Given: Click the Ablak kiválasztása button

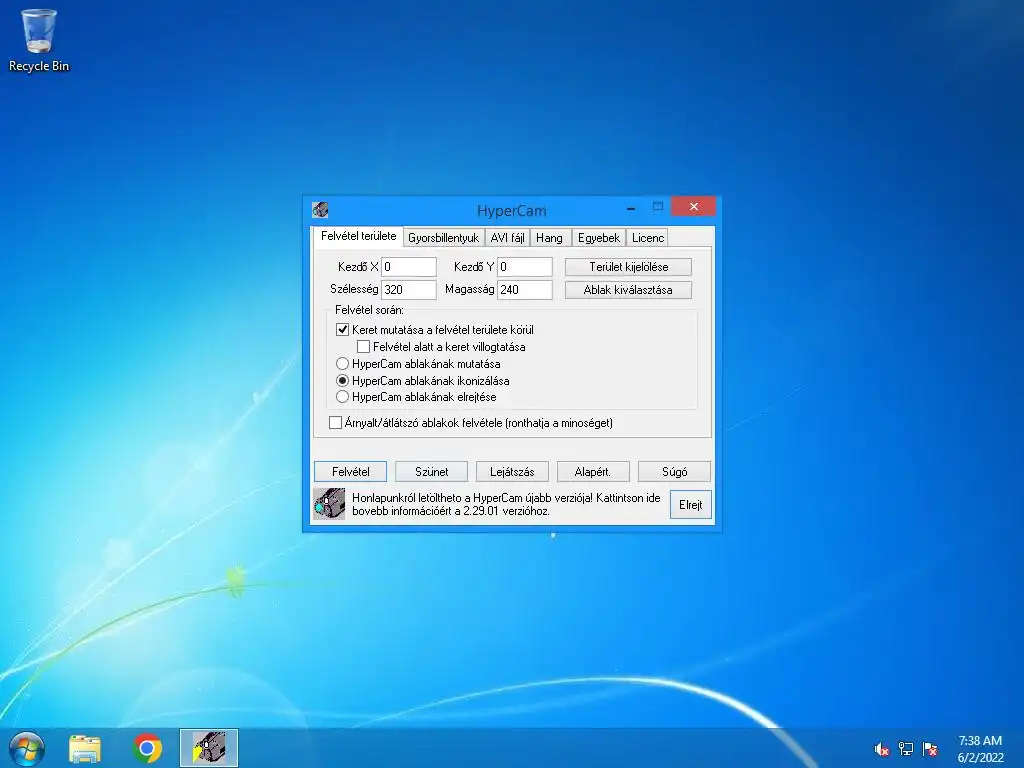Looking at the screenshot, I should coord(628,290).
